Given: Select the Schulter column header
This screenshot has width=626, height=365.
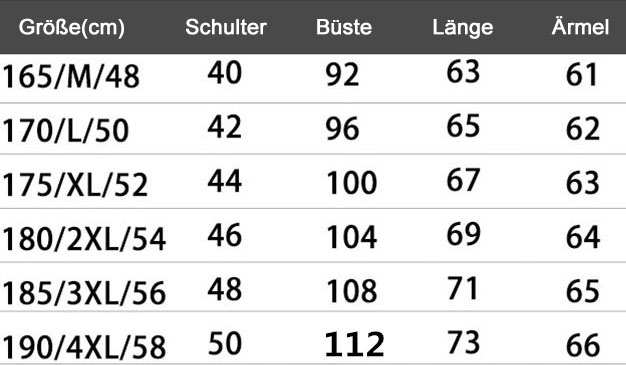Looking at the screenshot, I should click(x=226, y=28).
